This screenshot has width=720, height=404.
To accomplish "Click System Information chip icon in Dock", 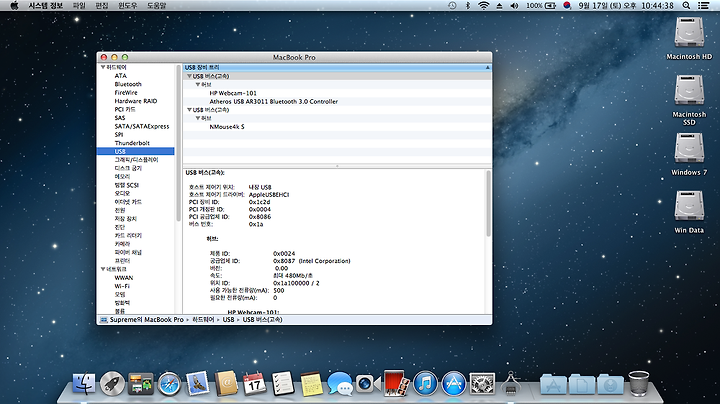I will (511, 384).
